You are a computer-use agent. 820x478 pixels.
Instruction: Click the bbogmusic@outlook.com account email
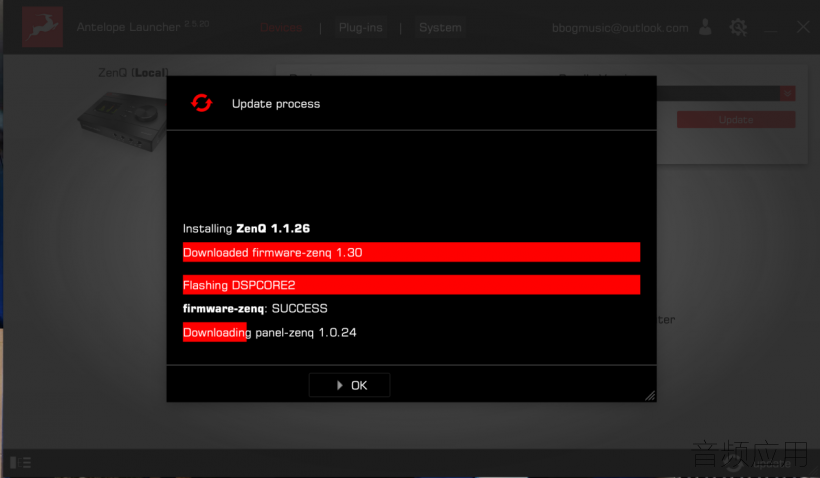(x=620, y=28)
